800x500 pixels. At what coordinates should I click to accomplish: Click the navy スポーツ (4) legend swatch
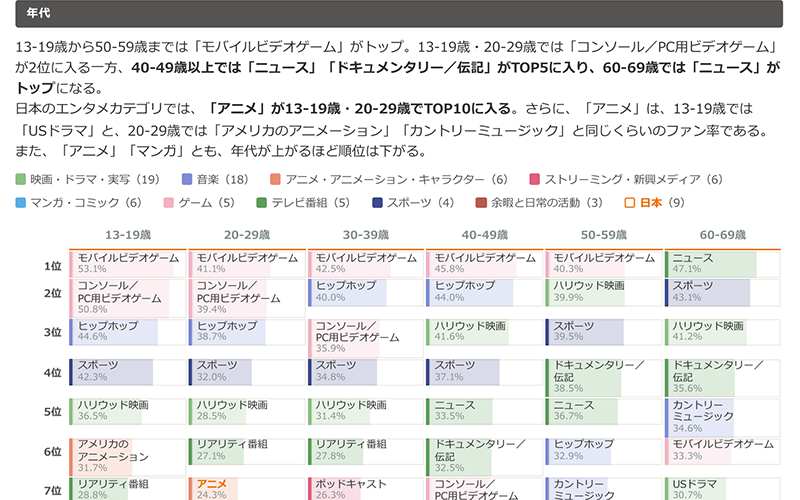point(378,203)
